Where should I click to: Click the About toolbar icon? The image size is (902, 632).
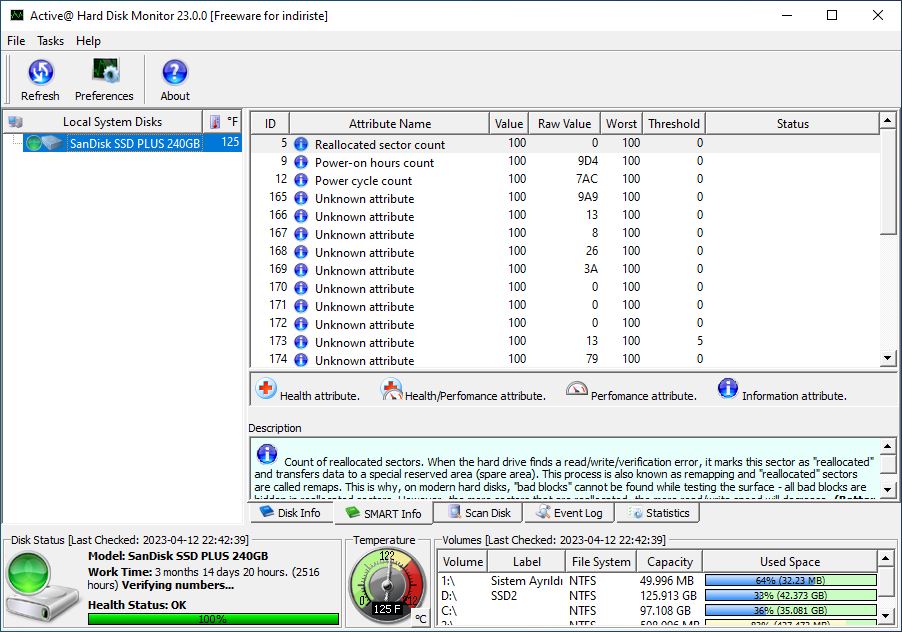click(x=175, y=72)
